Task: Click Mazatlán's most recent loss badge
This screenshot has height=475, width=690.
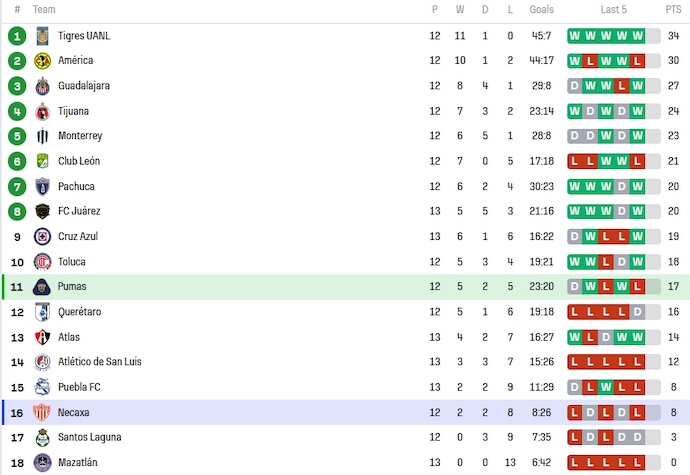Action: click(x=637, y=462)
